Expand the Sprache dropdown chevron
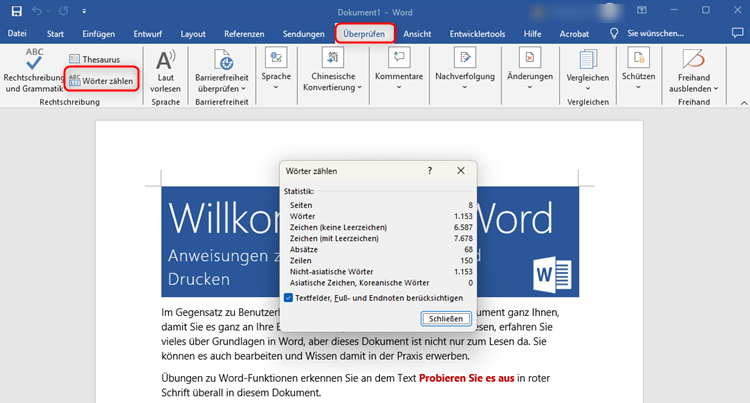 276,87
